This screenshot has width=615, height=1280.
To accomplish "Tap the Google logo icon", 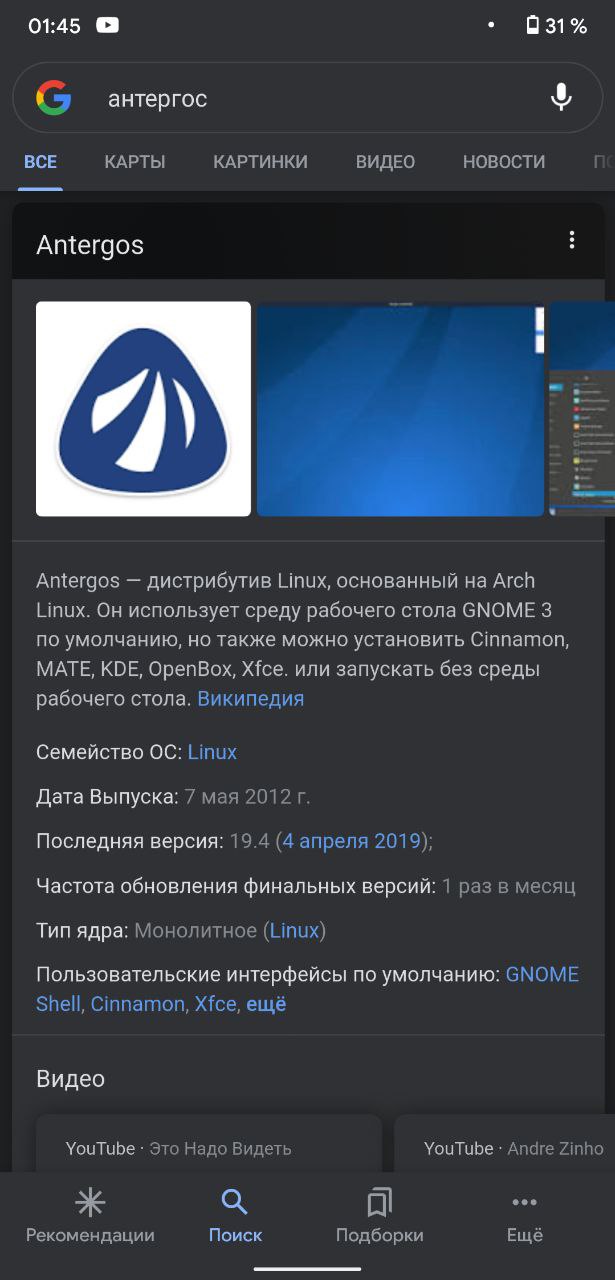I will pos(54,98).
